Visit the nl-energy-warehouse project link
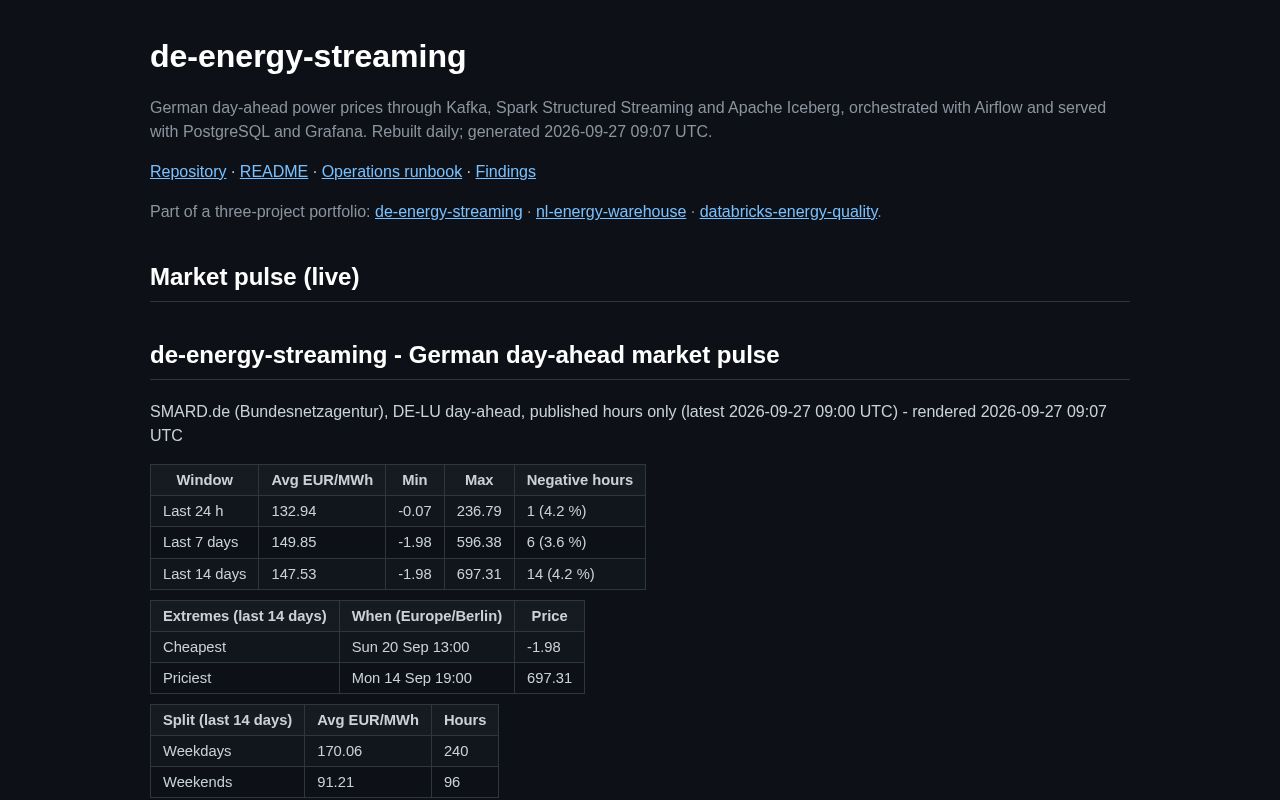The image size is (1280, 800). click(x=611, y=211)
